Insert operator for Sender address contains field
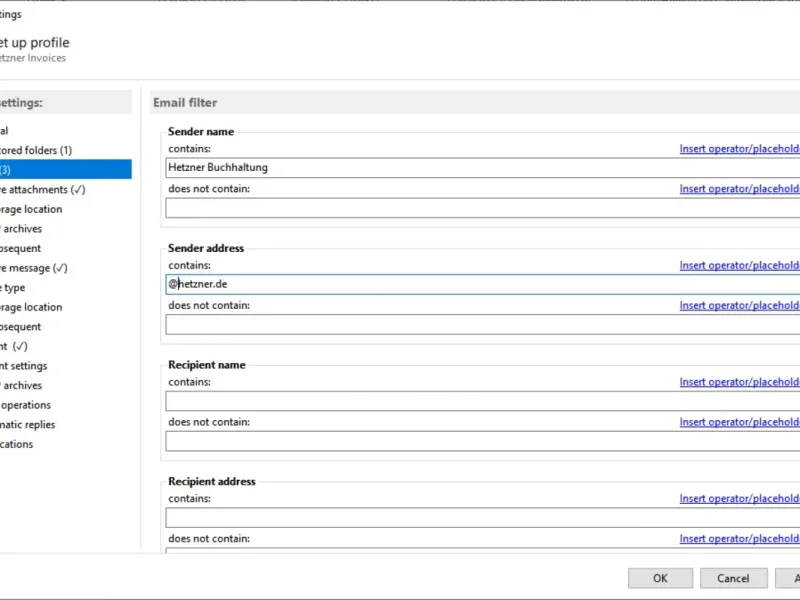Viewport: 800px width, 600px height. tap(739, 266)
